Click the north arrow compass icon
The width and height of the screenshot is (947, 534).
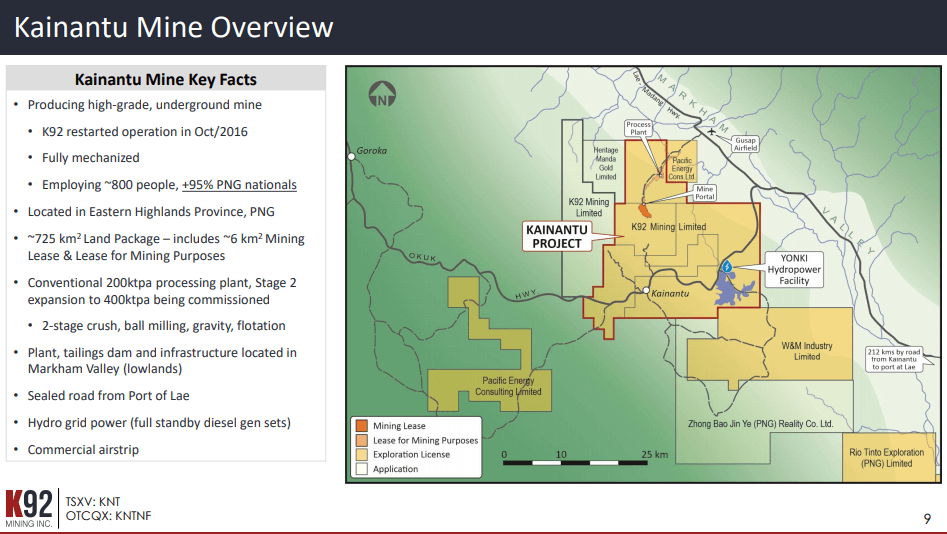[382, 94]
